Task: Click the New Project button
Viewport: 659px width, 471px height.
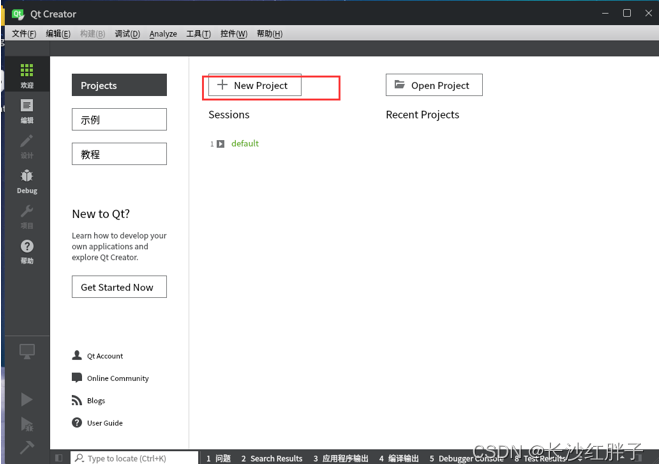Action: (x=255, y=85)
